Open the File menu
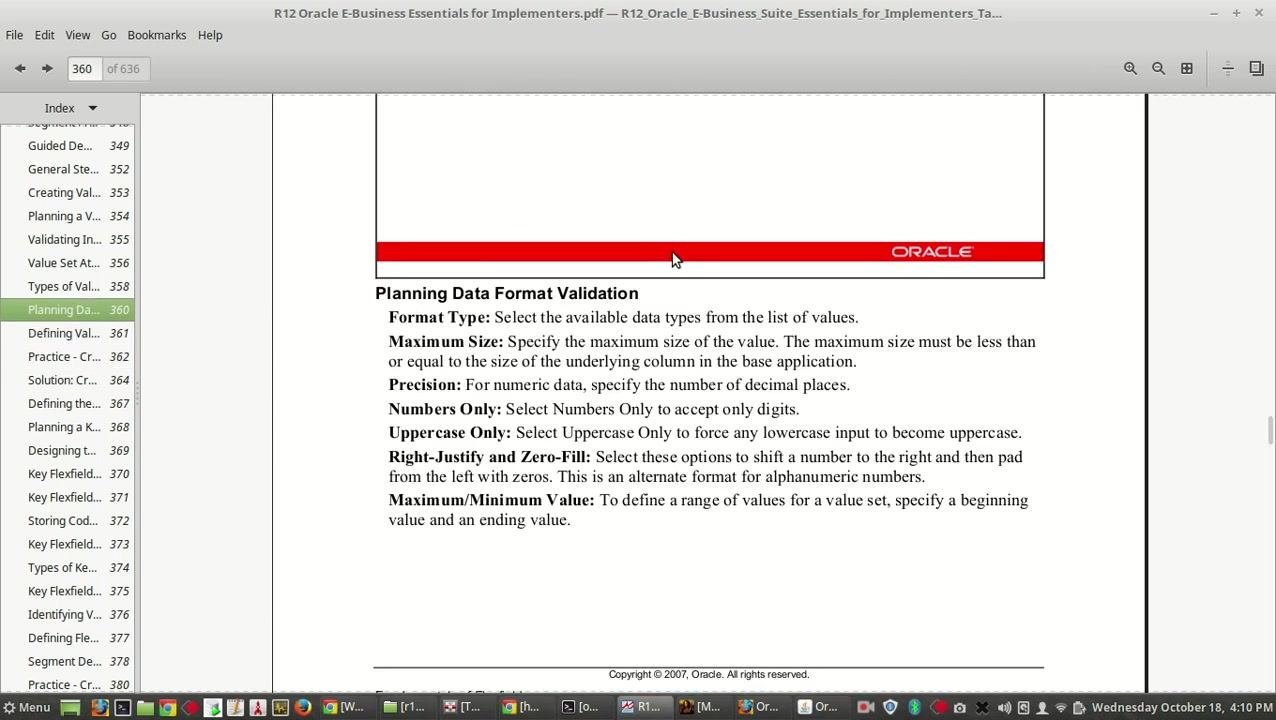This screenshot has width=1276, height=720. tap(14, 35)
